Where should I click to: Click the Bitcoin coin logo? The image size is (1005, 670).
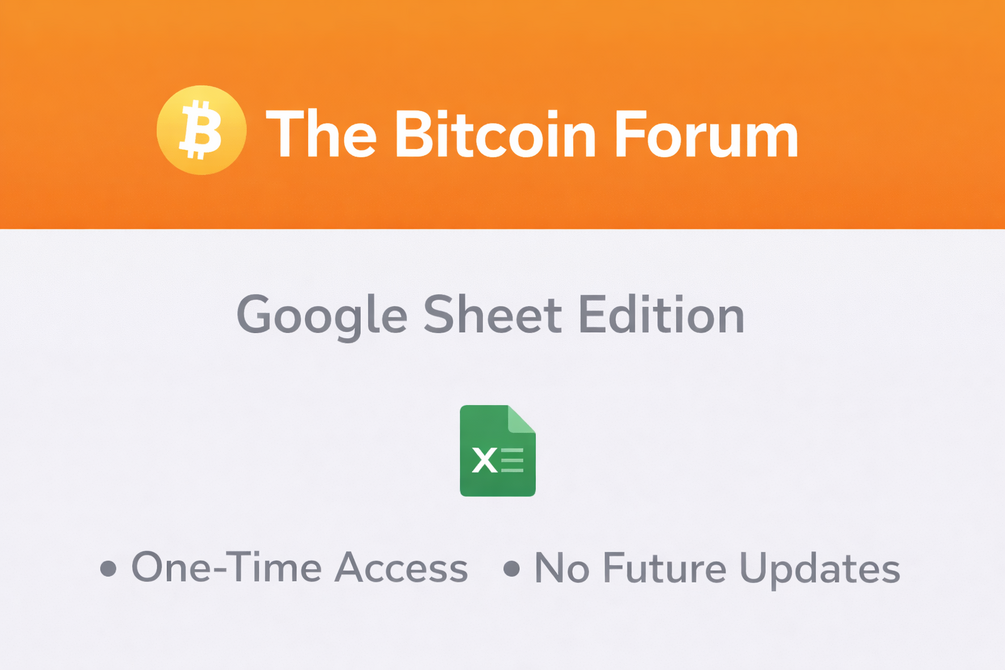(201, 130)
